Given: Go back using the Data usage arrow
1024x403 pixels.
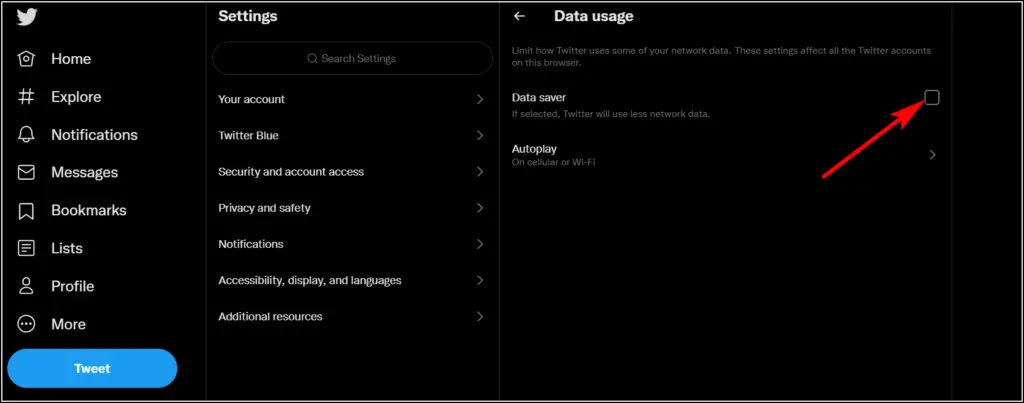Looking at the screenshot, I should point(519,16).
